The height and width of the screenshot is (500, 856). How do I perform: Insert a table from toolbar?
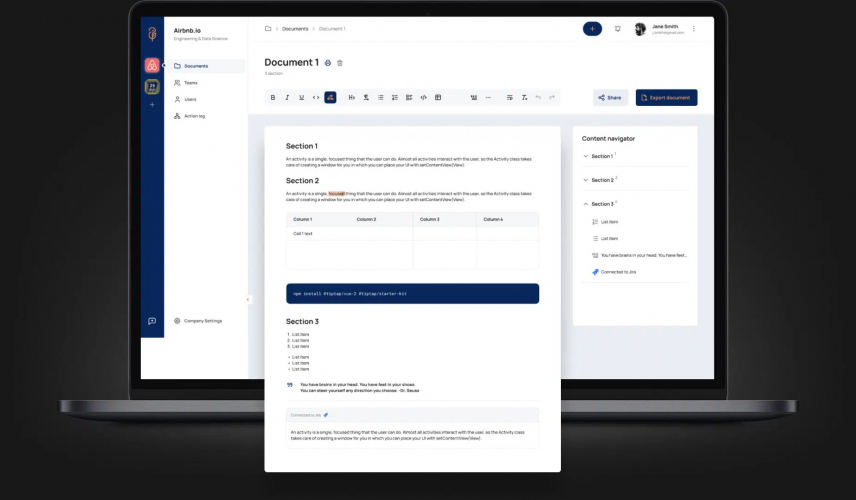[x=438, y=98]
